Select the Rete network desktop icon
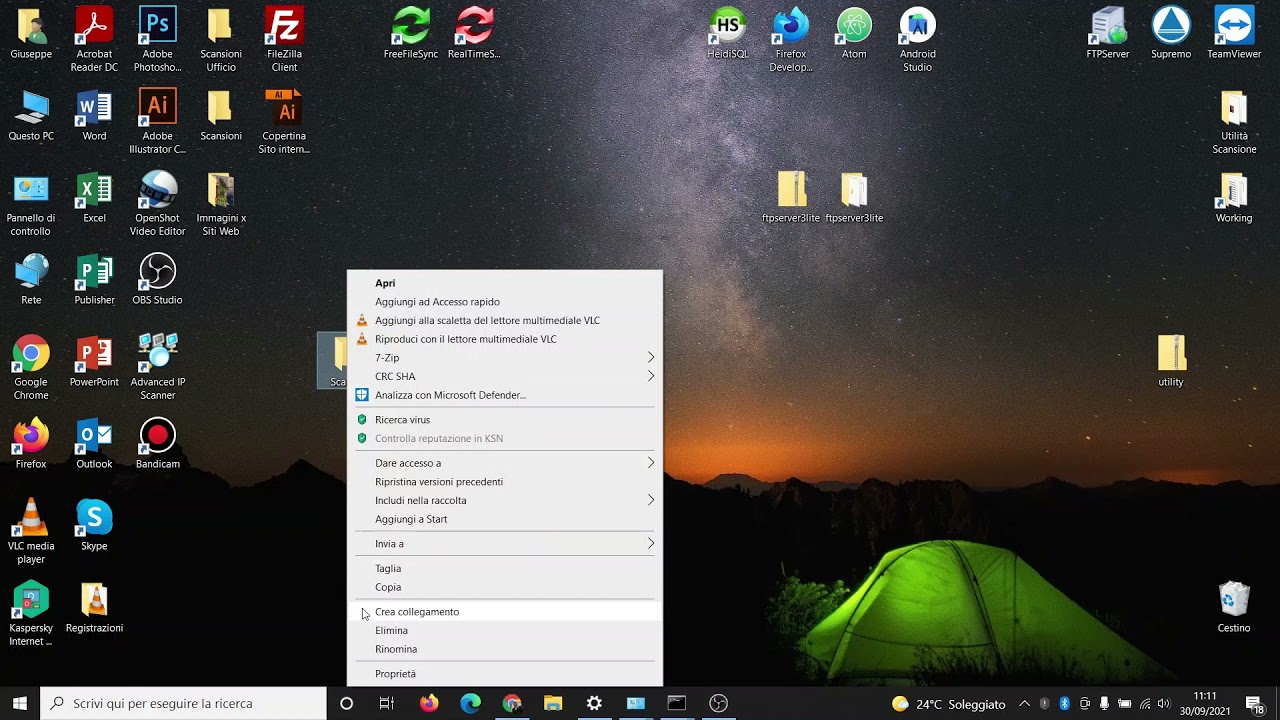 tap(31, 279)
